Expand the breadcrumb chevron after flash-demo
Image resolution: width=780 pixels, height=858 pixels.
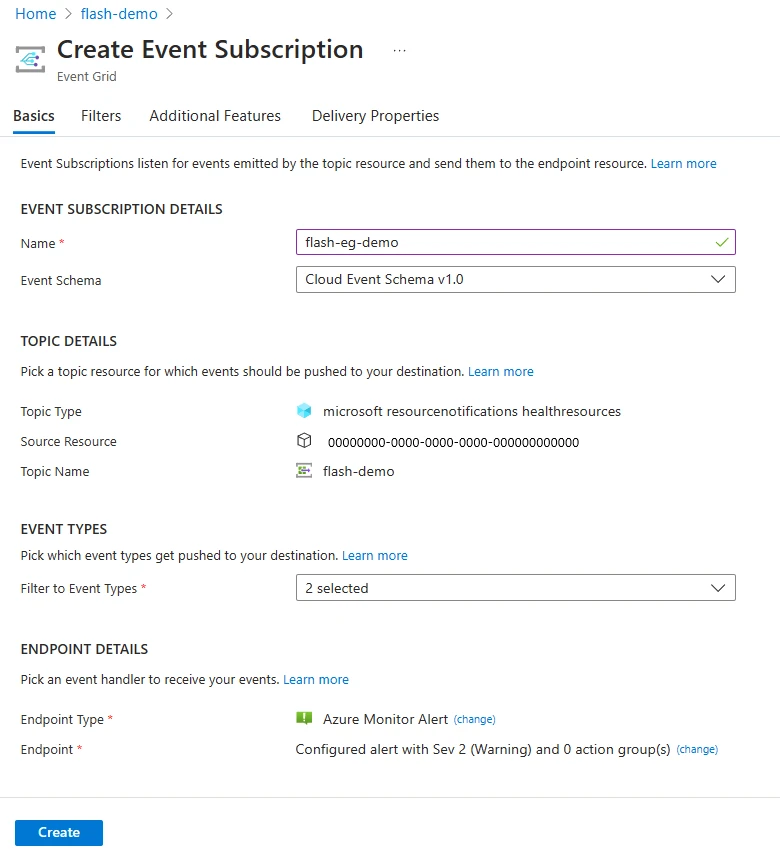(170, 14)
